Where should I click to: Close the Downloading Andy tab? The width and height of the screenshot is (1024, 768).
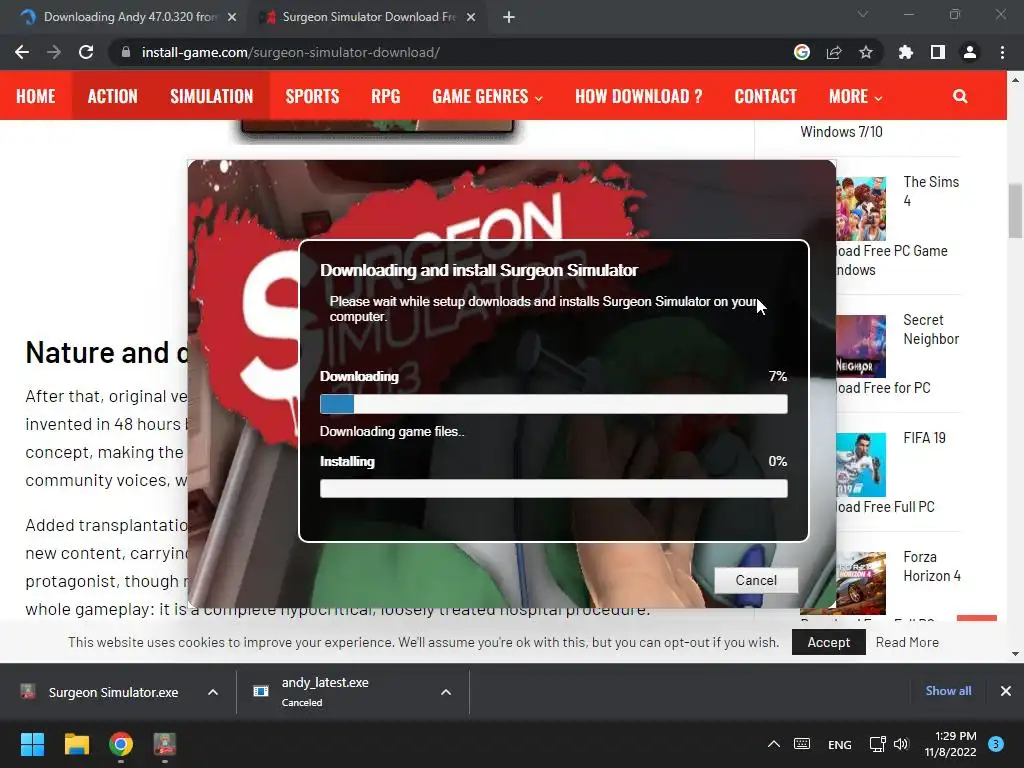232,17
